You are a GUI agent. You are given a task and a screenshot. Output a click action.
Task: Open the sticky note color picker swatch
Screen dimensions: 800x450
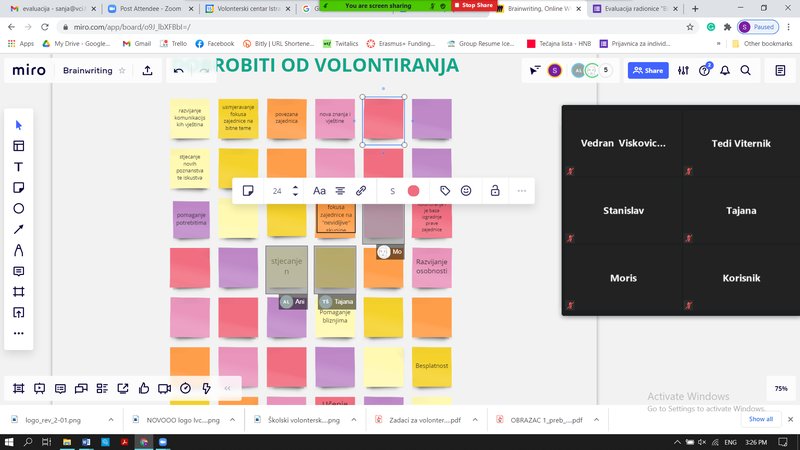[x=413, y=190]
